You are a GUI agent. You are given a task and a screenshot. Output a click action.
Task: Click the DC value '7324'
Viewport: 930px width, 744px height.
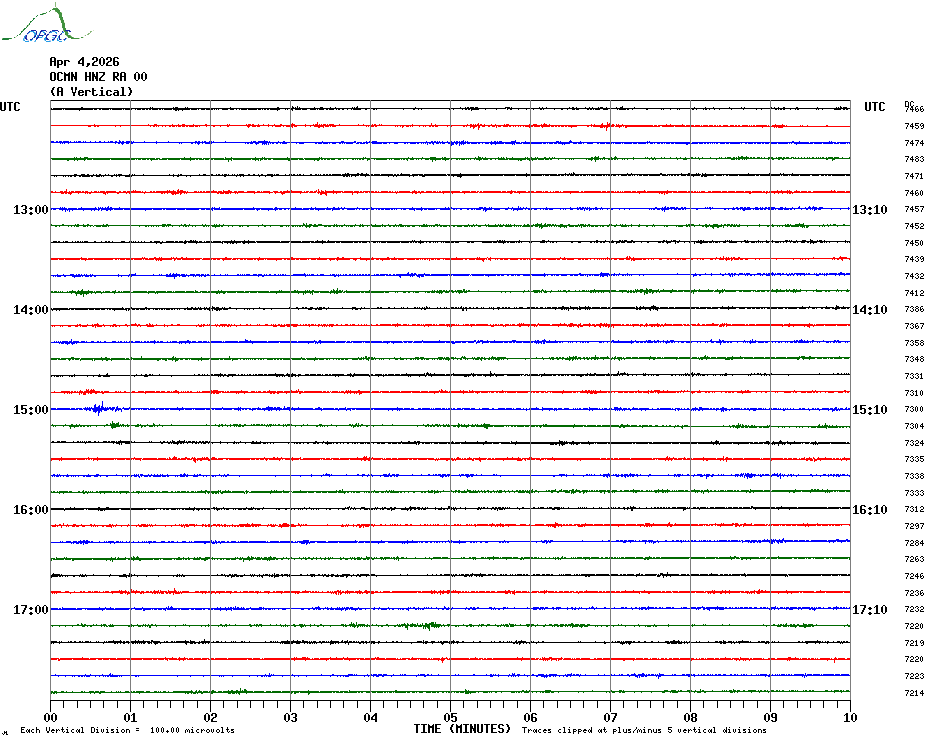(x=914, y=443)
